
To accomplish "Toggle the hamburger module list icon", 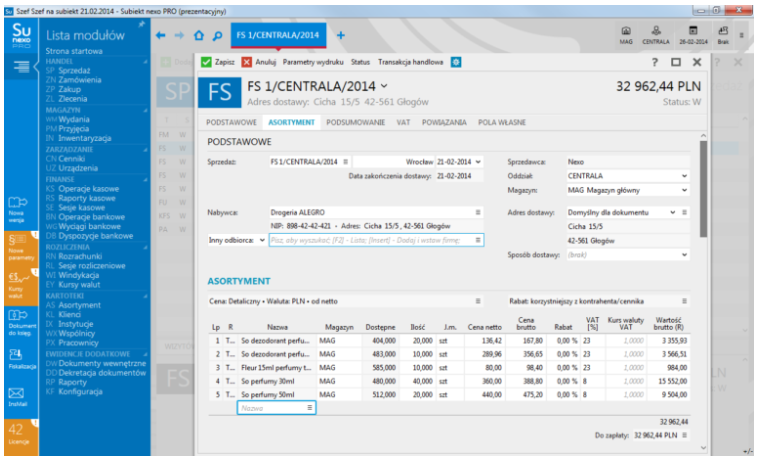I will (21, 66).
